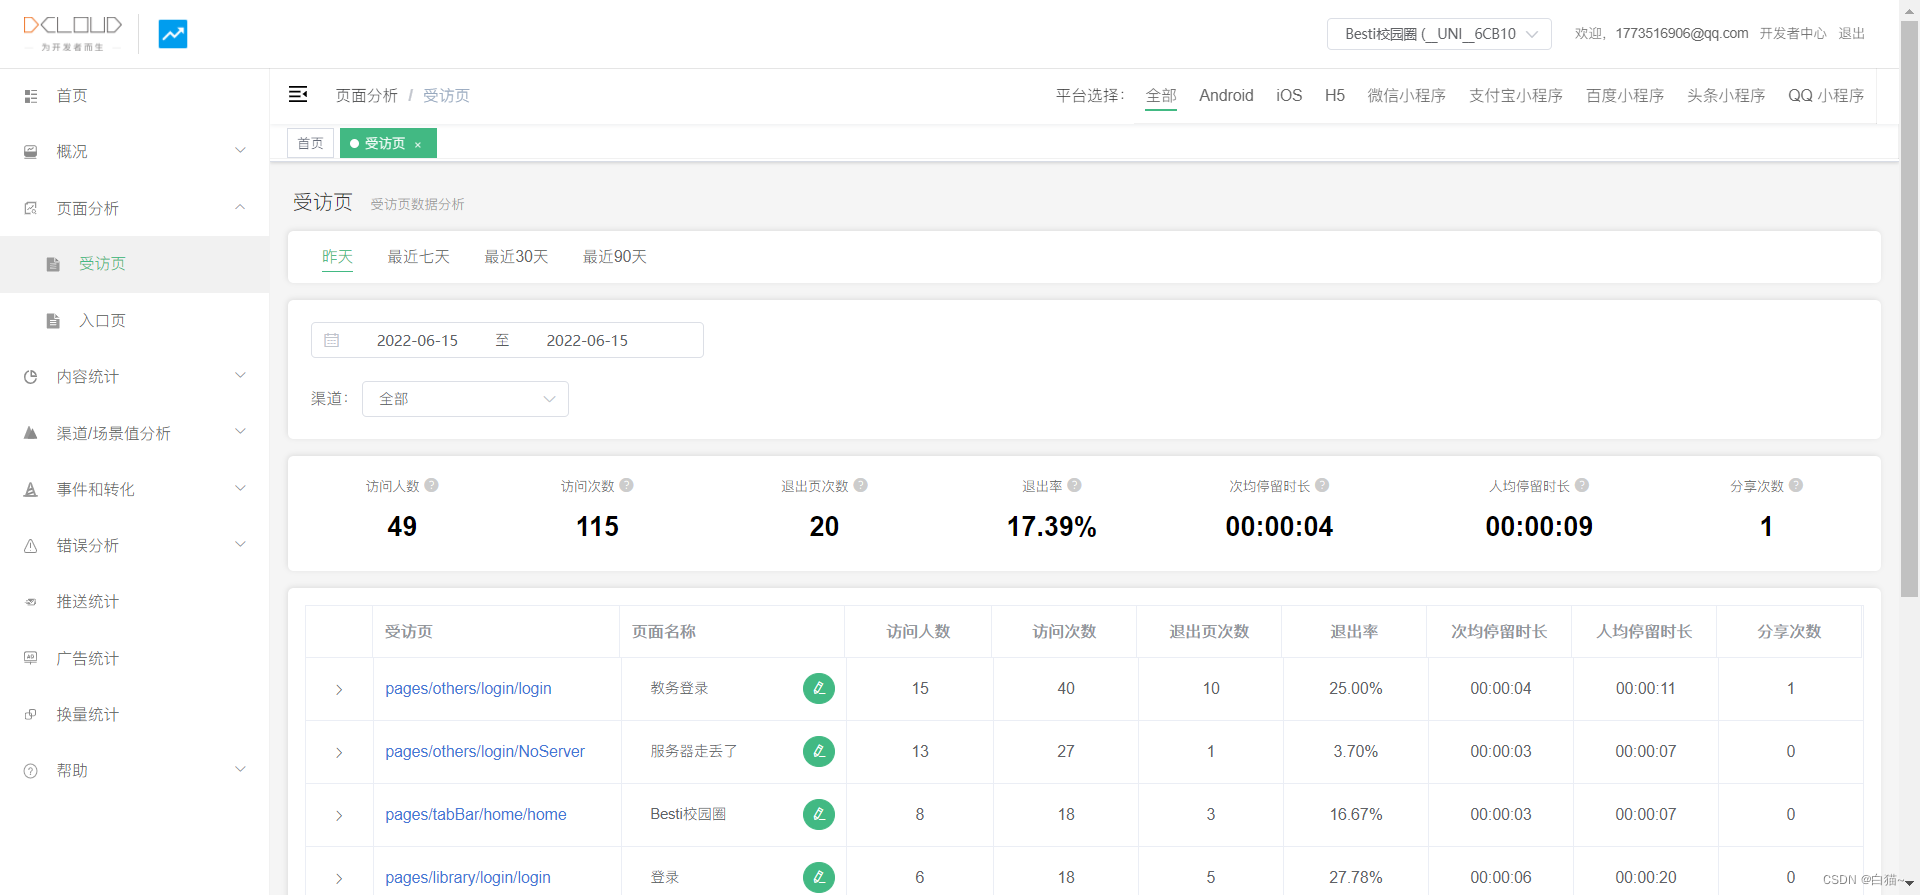Switch to the 首页 page tab

pos(310,144)
